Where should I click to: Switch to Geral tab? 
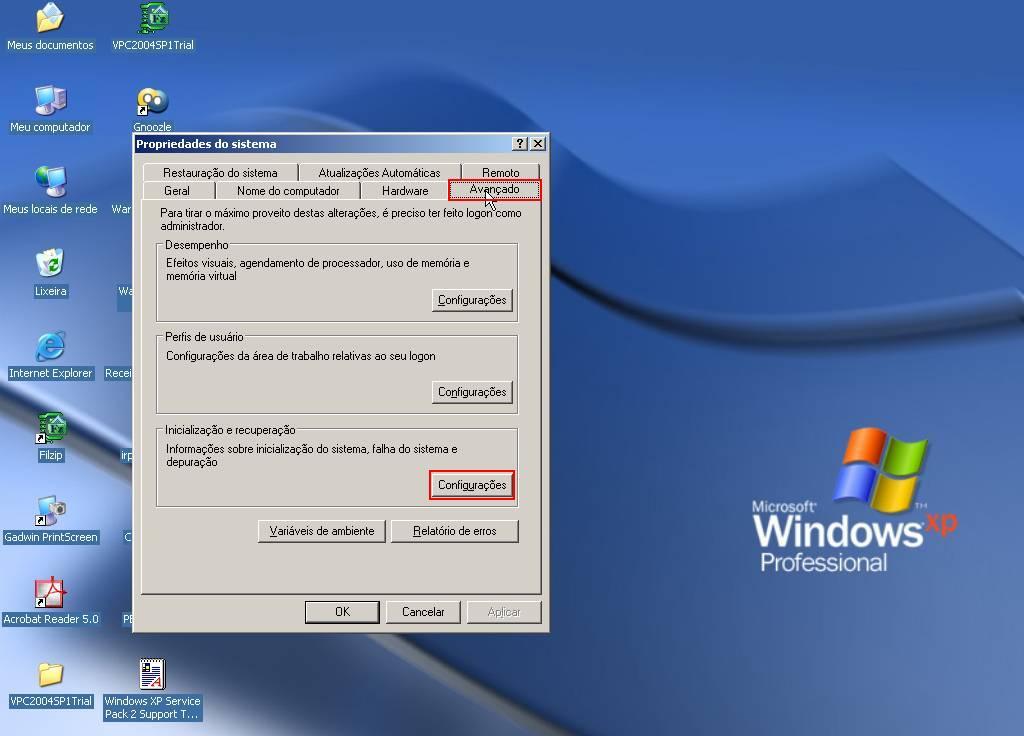pyautogui.click(x=177, y=191)
